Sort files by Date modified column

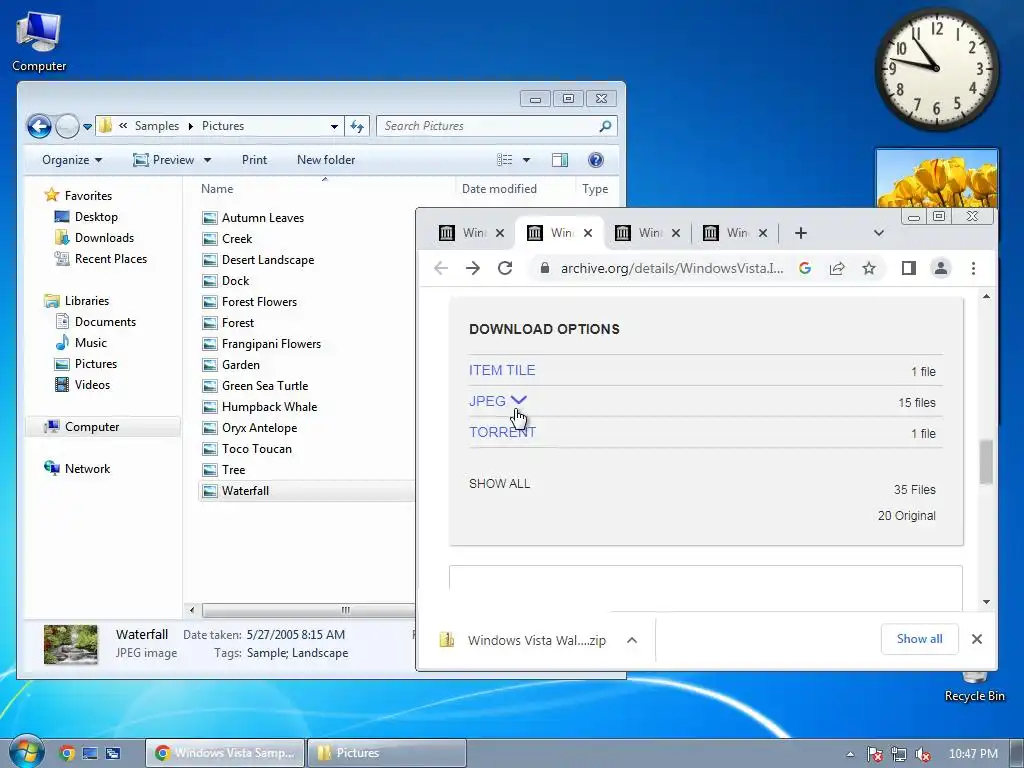tap(499, 189)
